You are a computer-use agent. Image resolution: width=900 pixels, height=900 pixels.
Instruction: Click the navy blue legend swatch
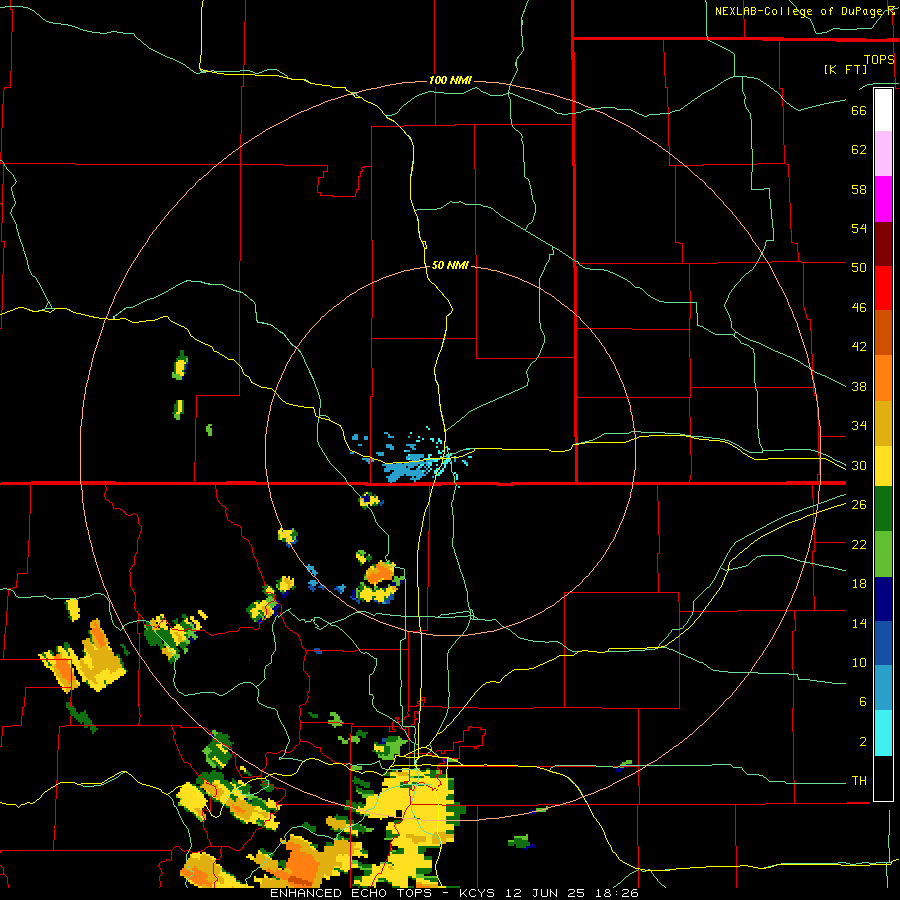(883, 599)
